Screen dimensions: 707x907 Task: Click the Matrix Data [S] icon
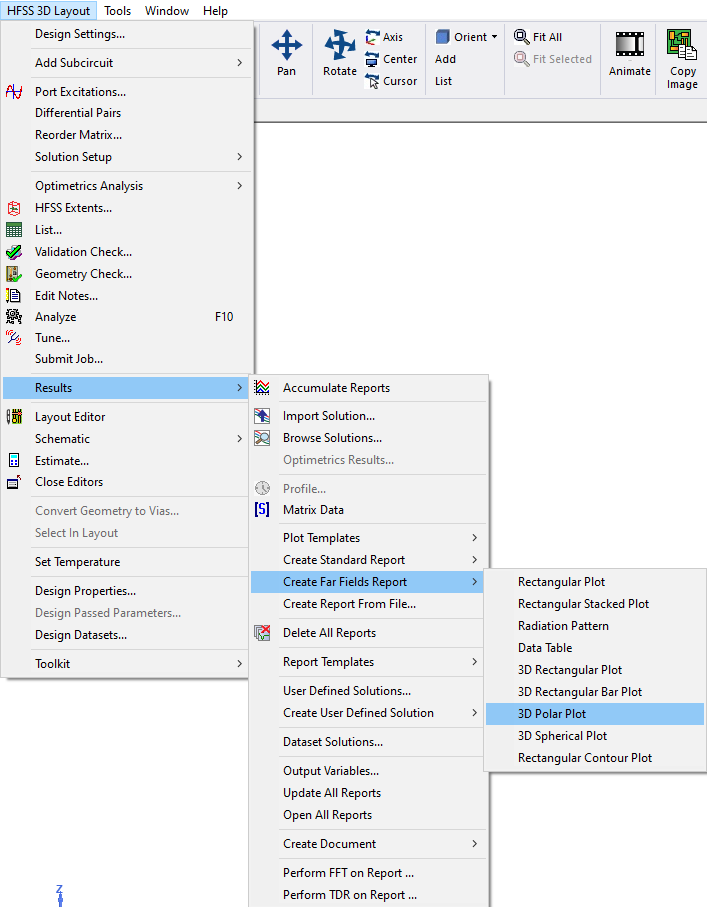coord(262,510)
